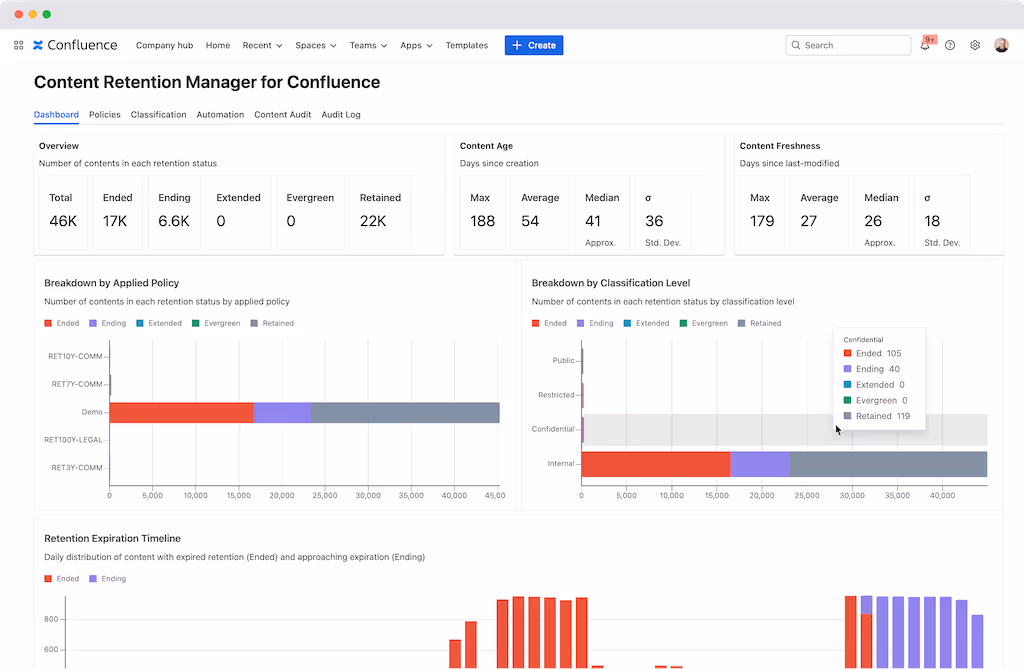Select the Dashboard tab
Viewport: 1024px width, 669px height.
tap(56, 114)
